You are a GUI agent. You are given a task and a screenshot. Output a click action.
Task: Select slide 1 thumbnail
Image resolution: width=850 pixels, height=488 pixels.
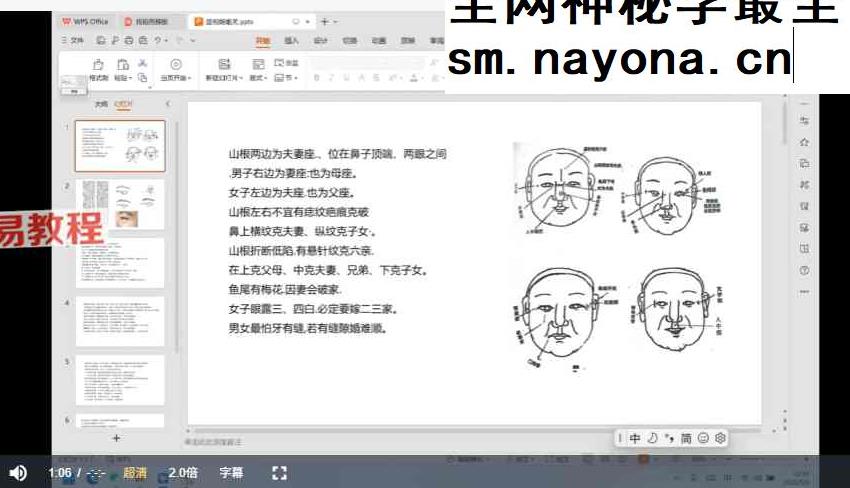pyautogui.click(x=120, y=146)
